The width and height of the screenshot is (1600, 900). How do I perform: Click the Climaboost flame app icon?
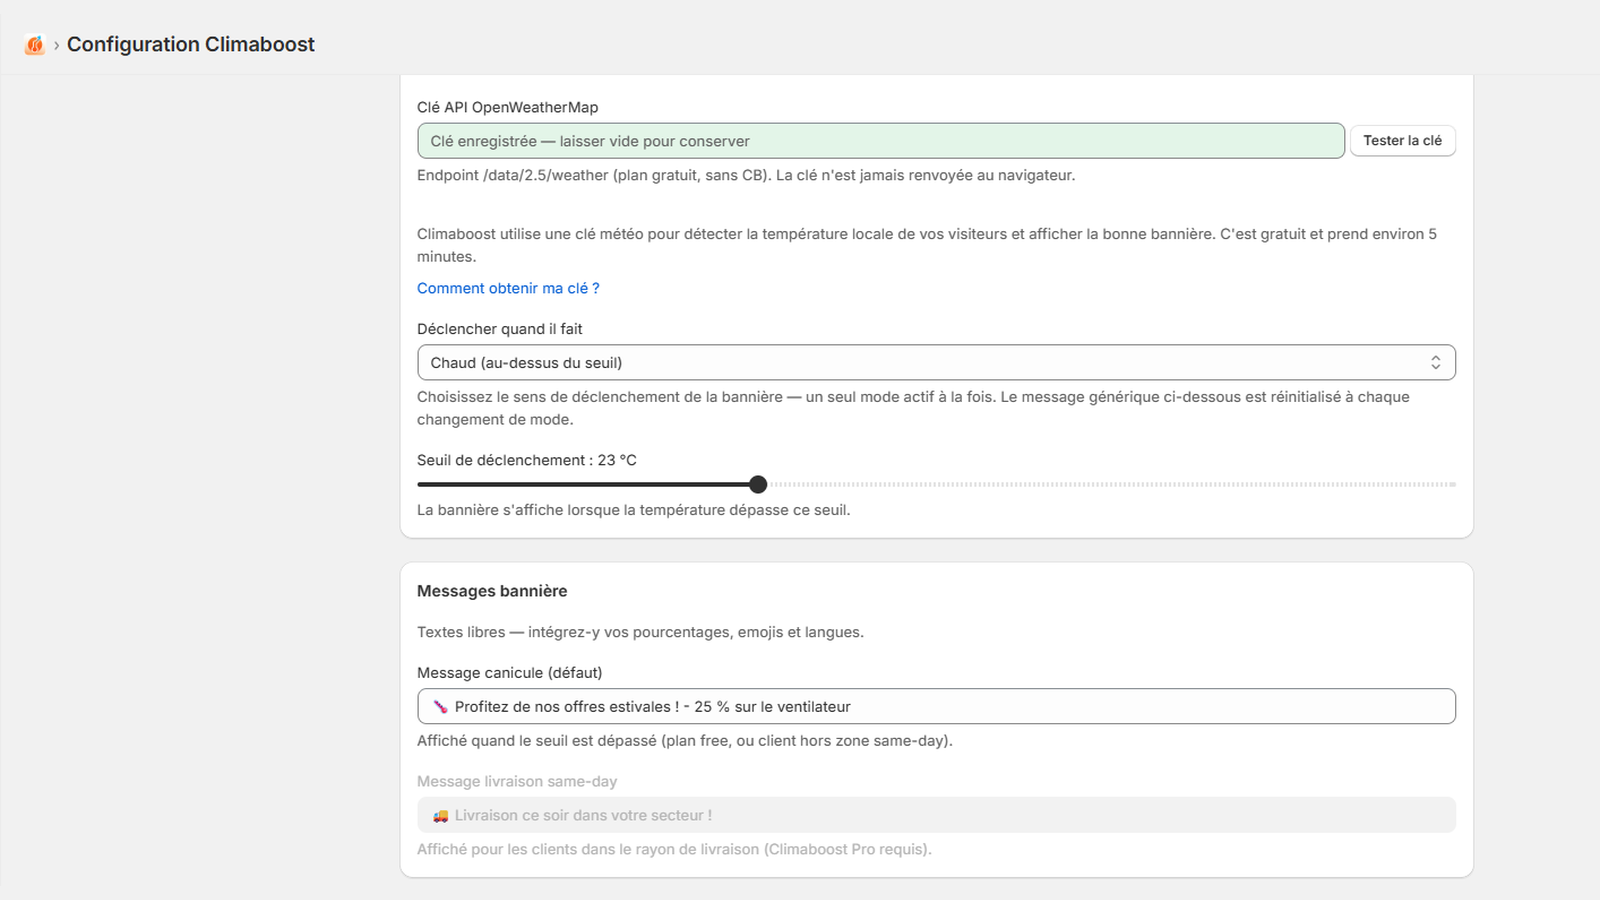click(x=35, y=45)
